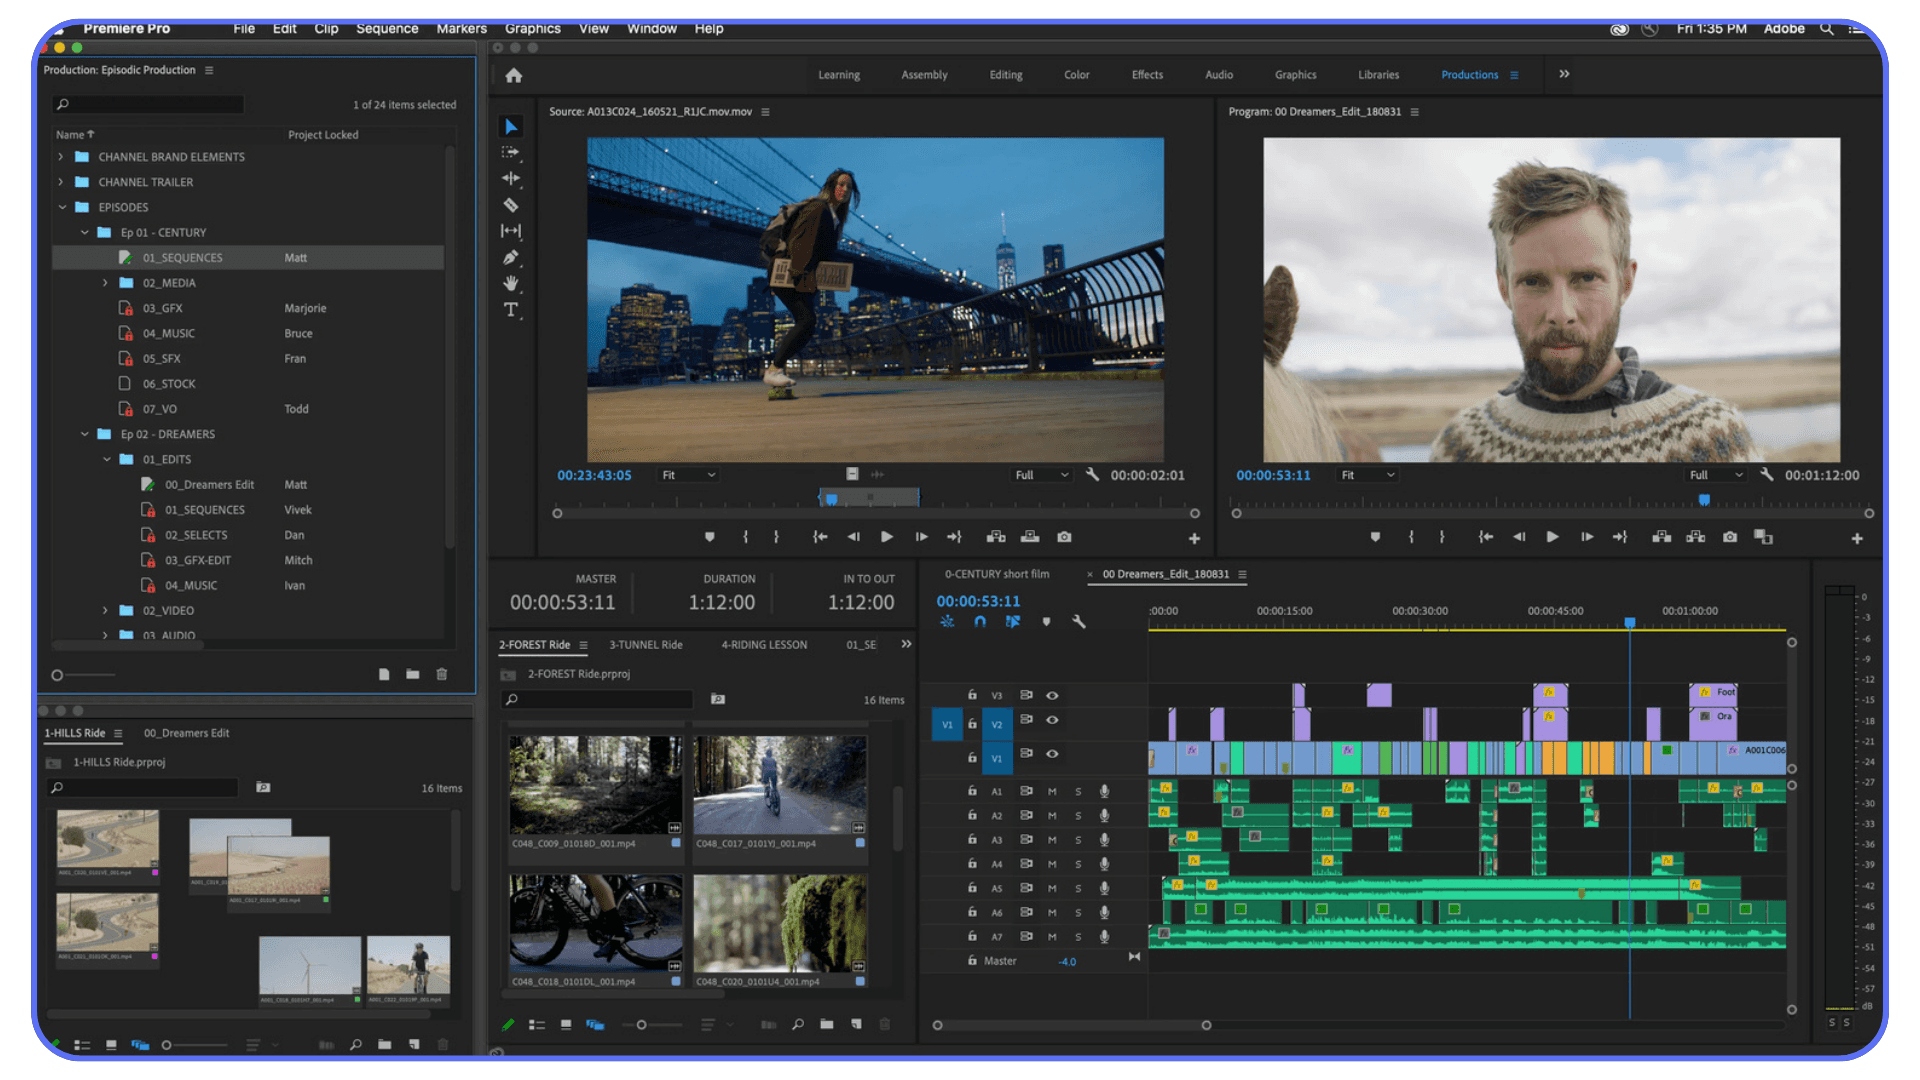Click the Name column header

pos(75,135)
